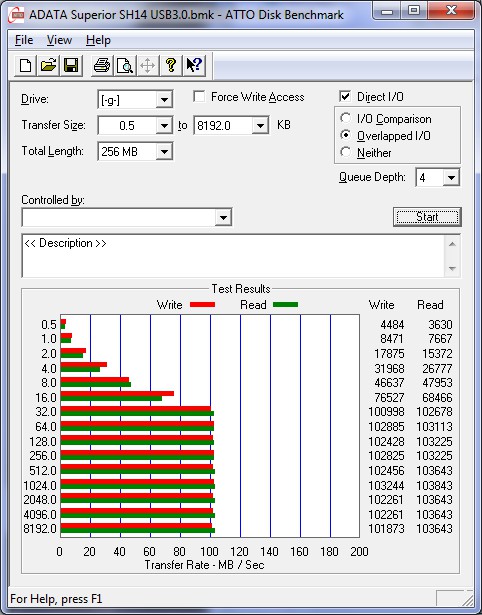Expand Total Length dropdown 256 MB
The image size is (482, 615).
click(x=164, y=152)
